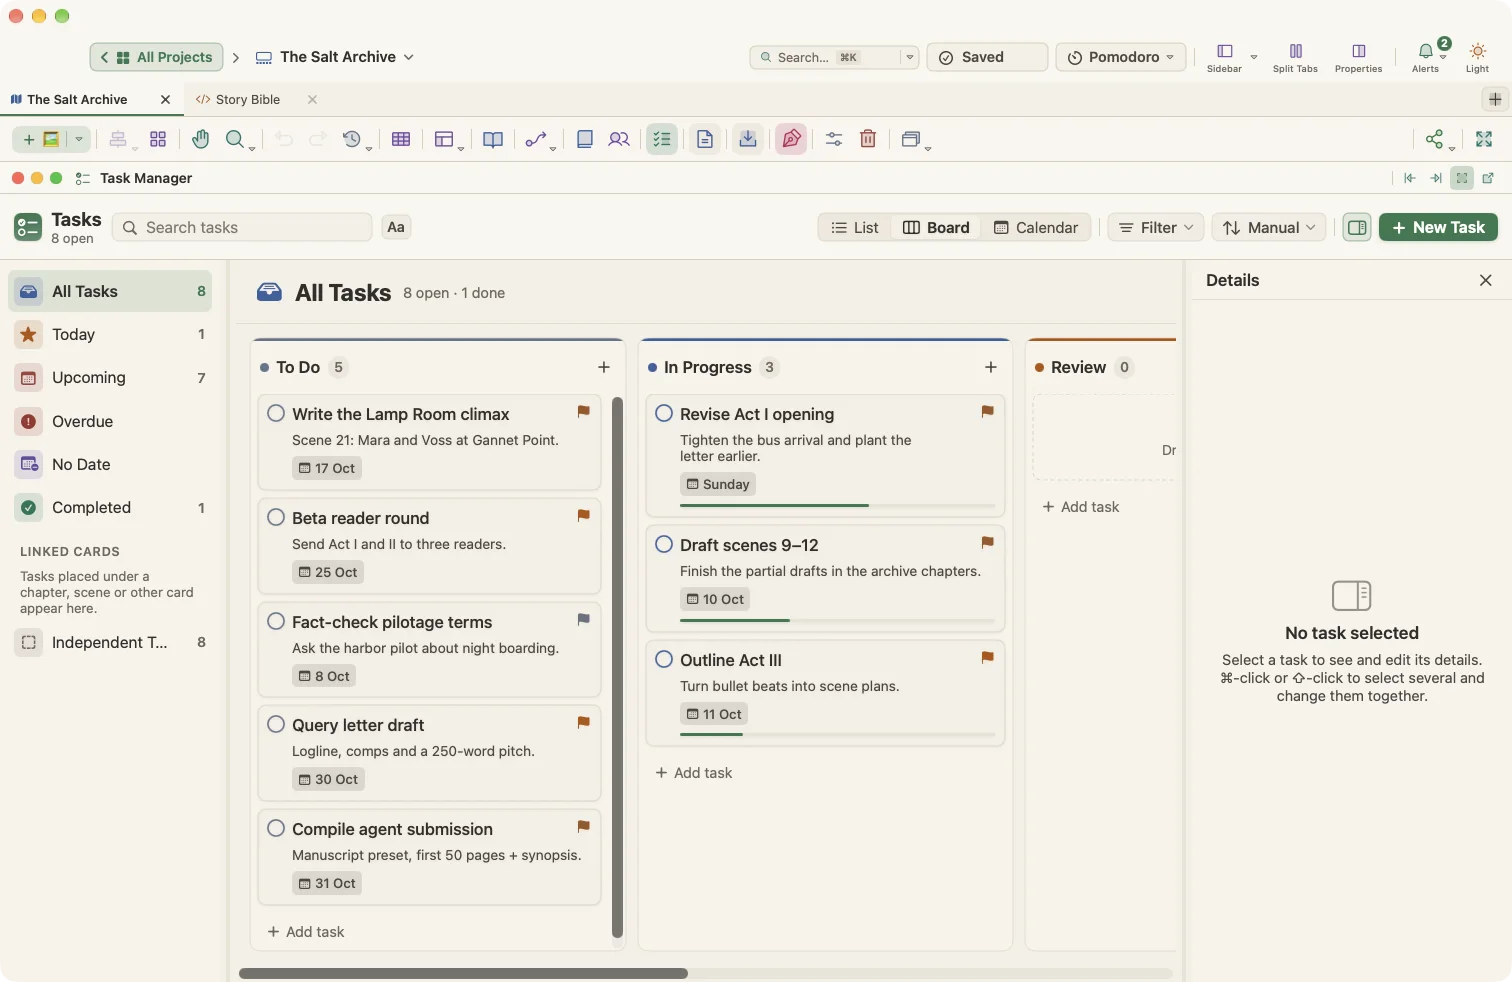Open the Filter dropdown

(x=1156, y=228)
